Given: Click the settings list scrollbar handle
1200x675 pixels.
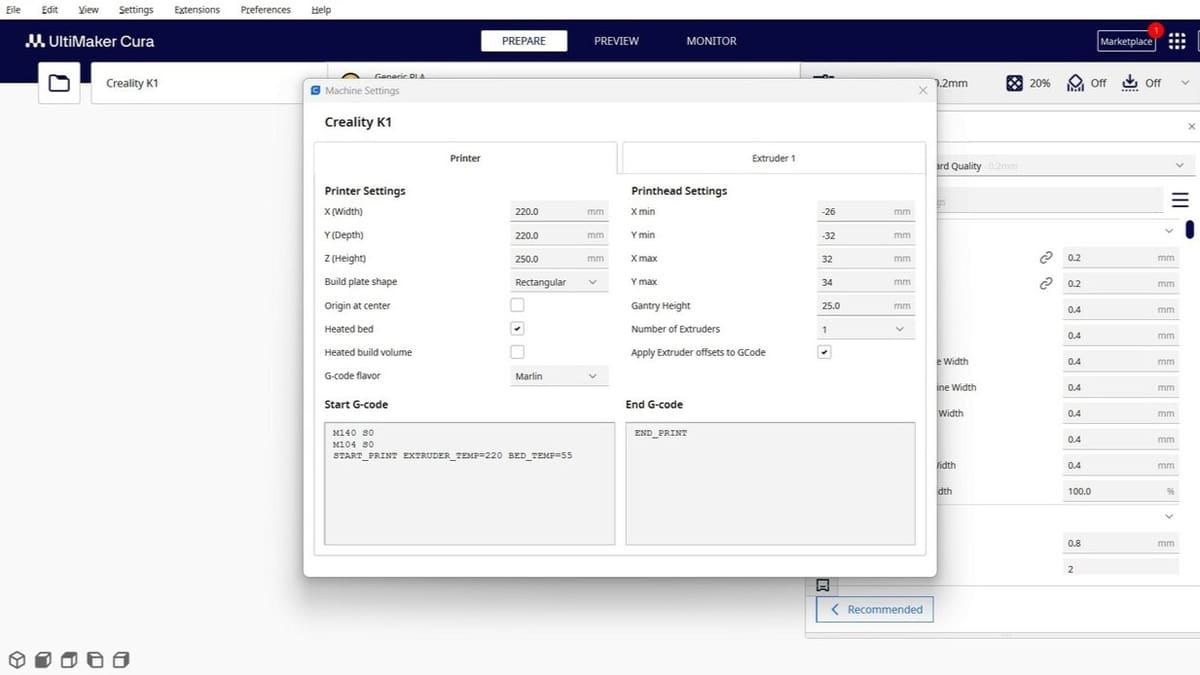Looking at the screenshot, I should [x=1190, y=230].
